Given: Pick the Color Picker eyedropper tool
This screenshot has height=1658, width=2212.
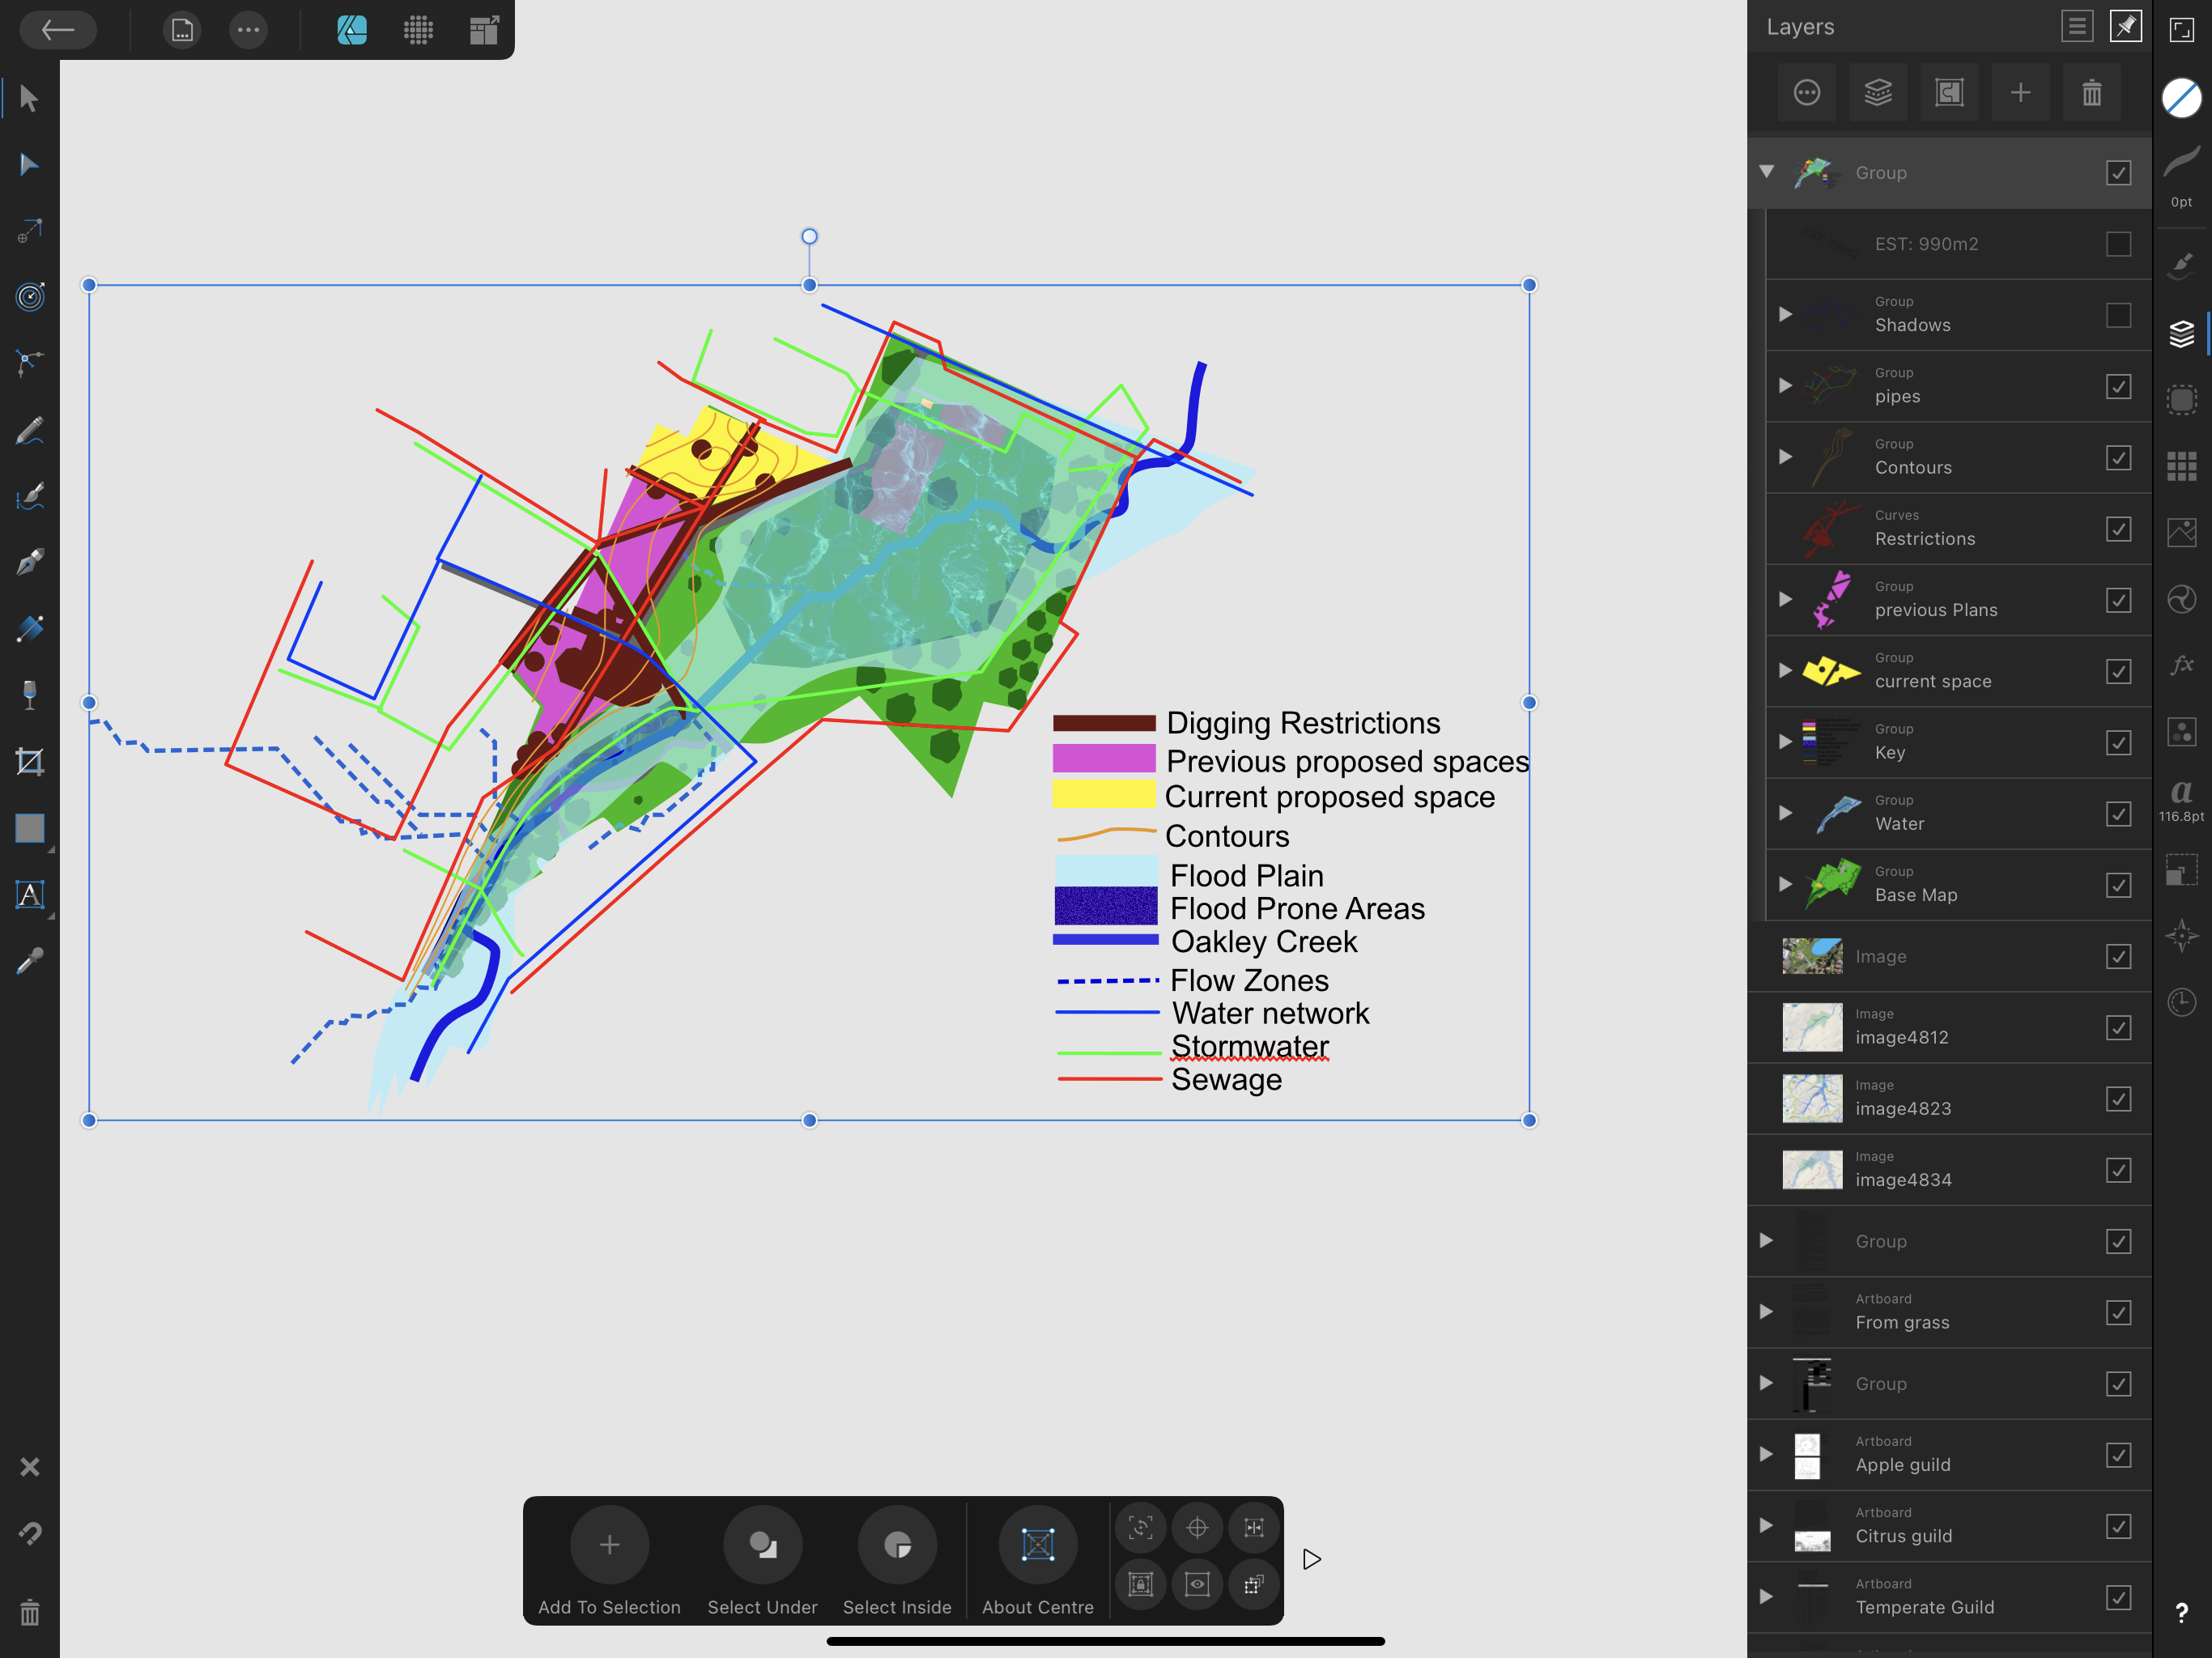Looking at the screenshot, I should click(29, 962).
